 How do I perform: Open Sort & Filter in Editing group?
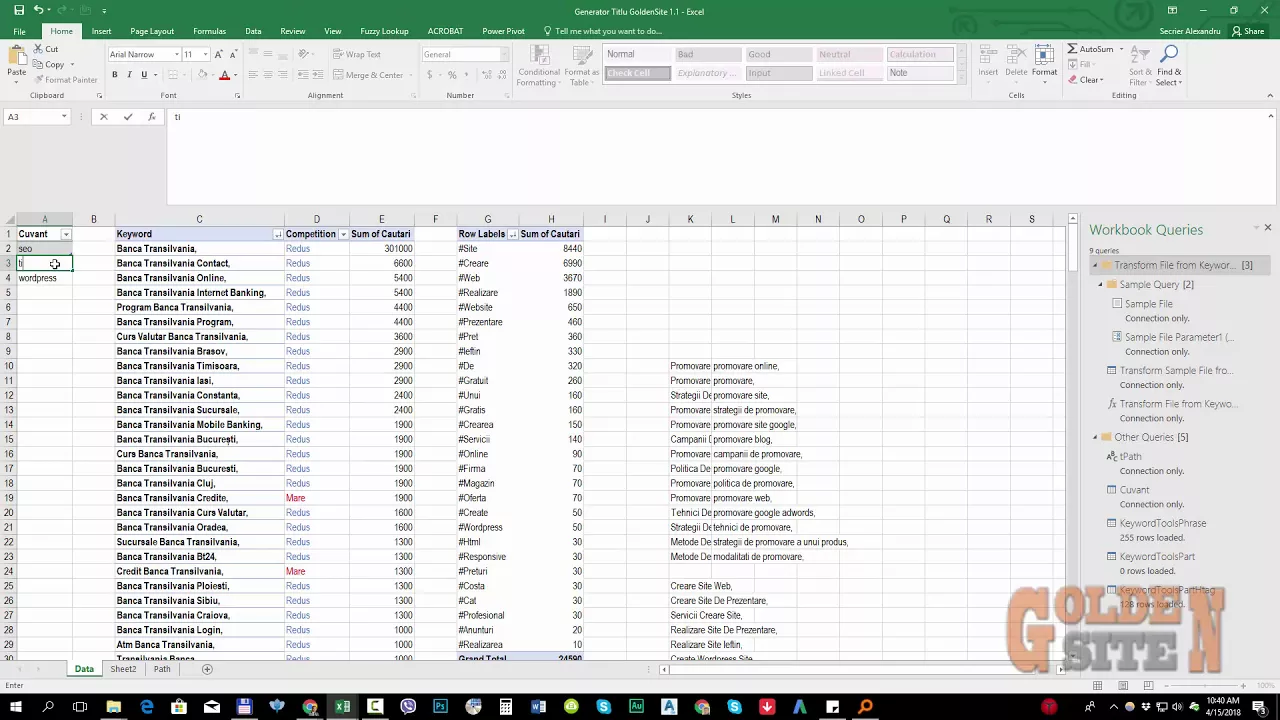point(1140,65)
